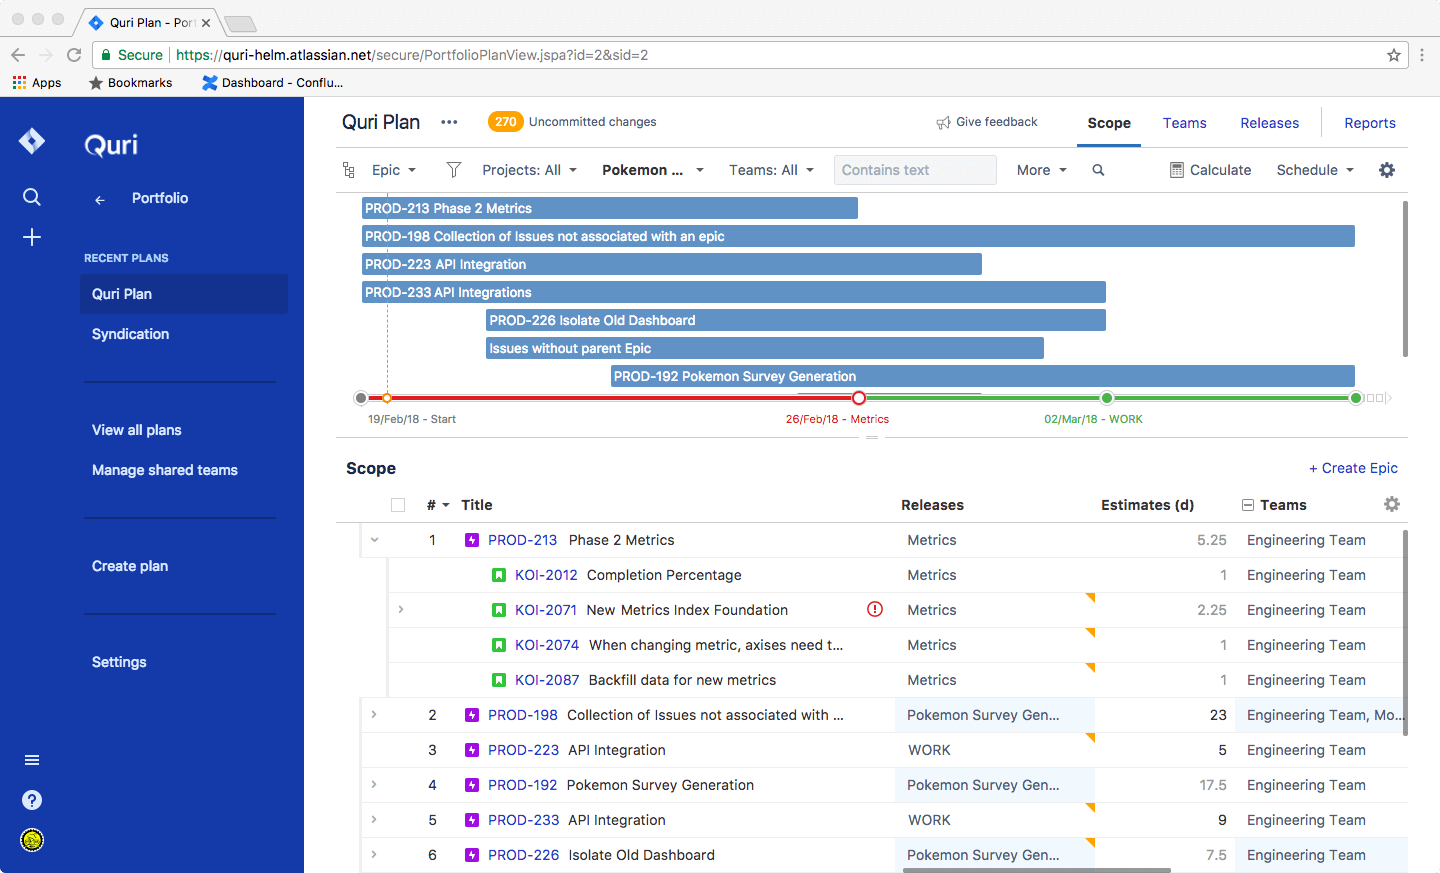The width and height of the screenshot is (1440, 873).
Task: Open plan settings gear in toolbar
Action: pyautogui.click(x=1386, y=170)
